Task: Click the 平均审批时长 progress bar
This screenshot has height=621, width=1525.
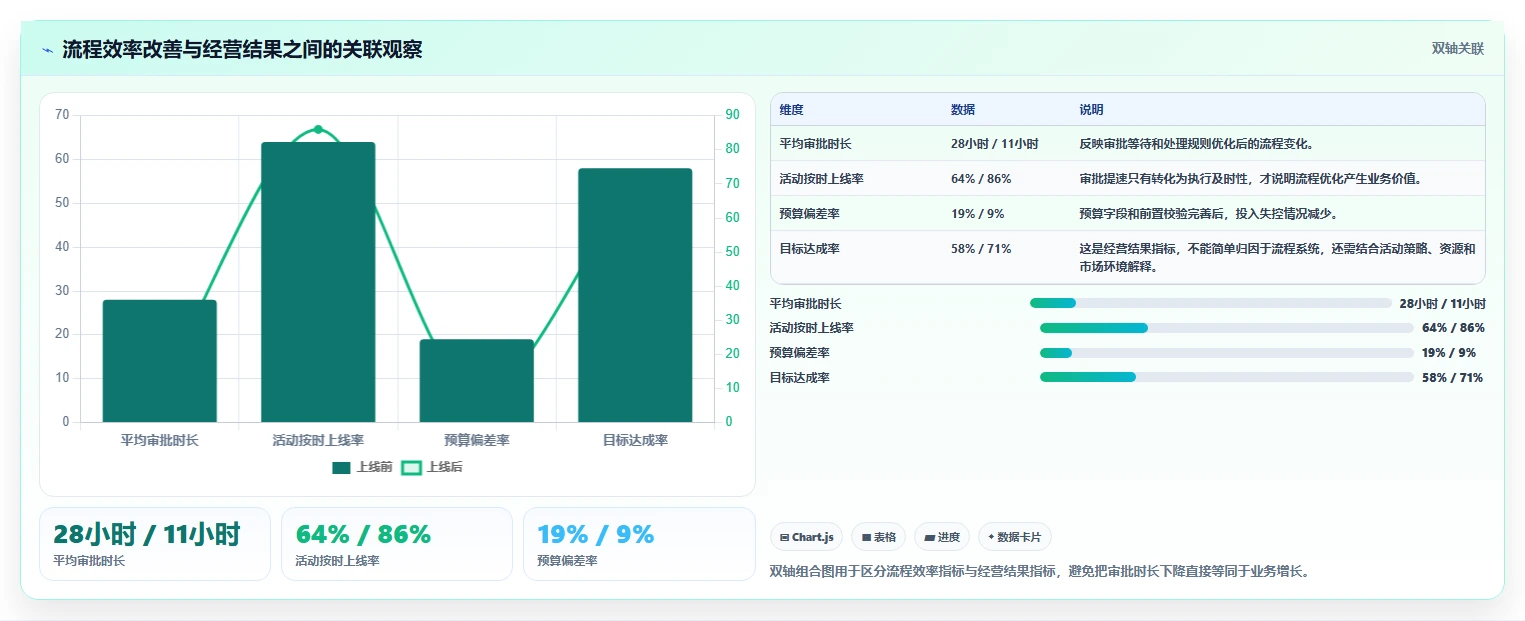Action: tap(1211, 303)
